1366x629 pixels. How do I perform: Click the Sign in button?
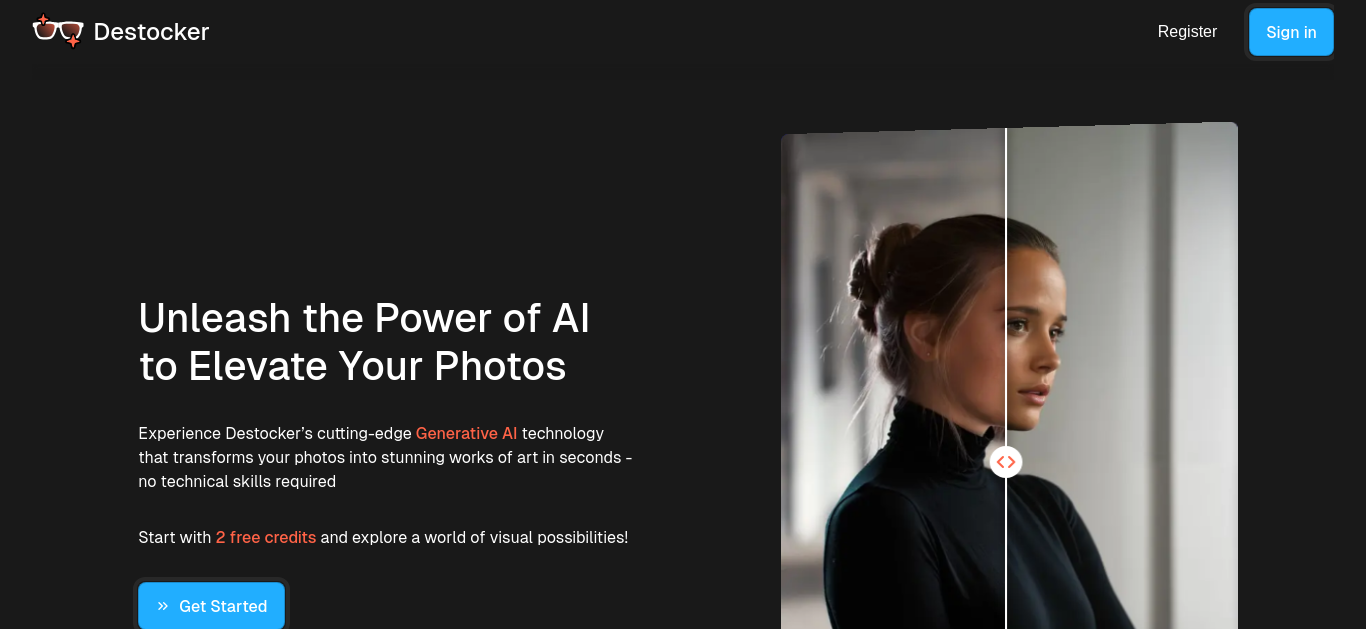(x=1291, y=32)
